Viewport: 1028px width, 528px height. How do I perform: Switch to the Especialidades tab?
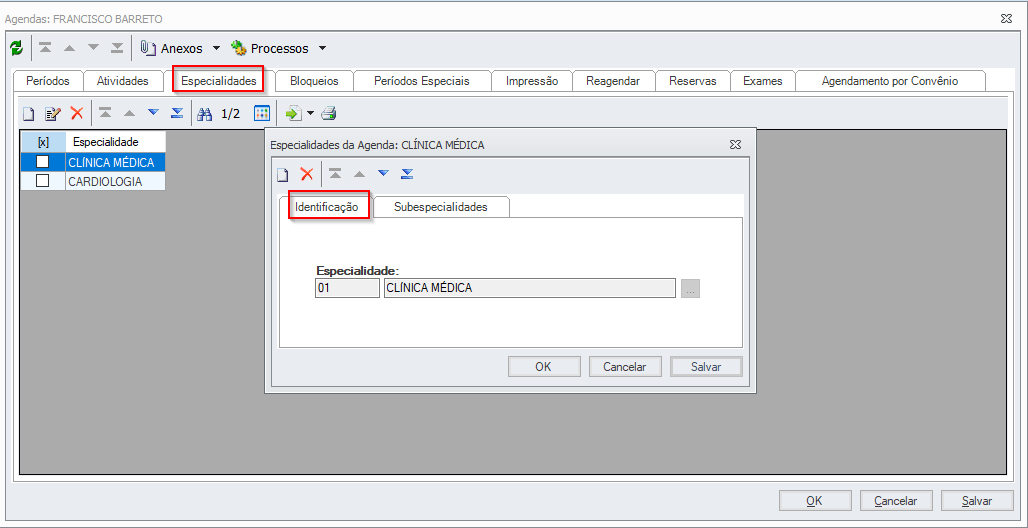click(x=219, y=81)
